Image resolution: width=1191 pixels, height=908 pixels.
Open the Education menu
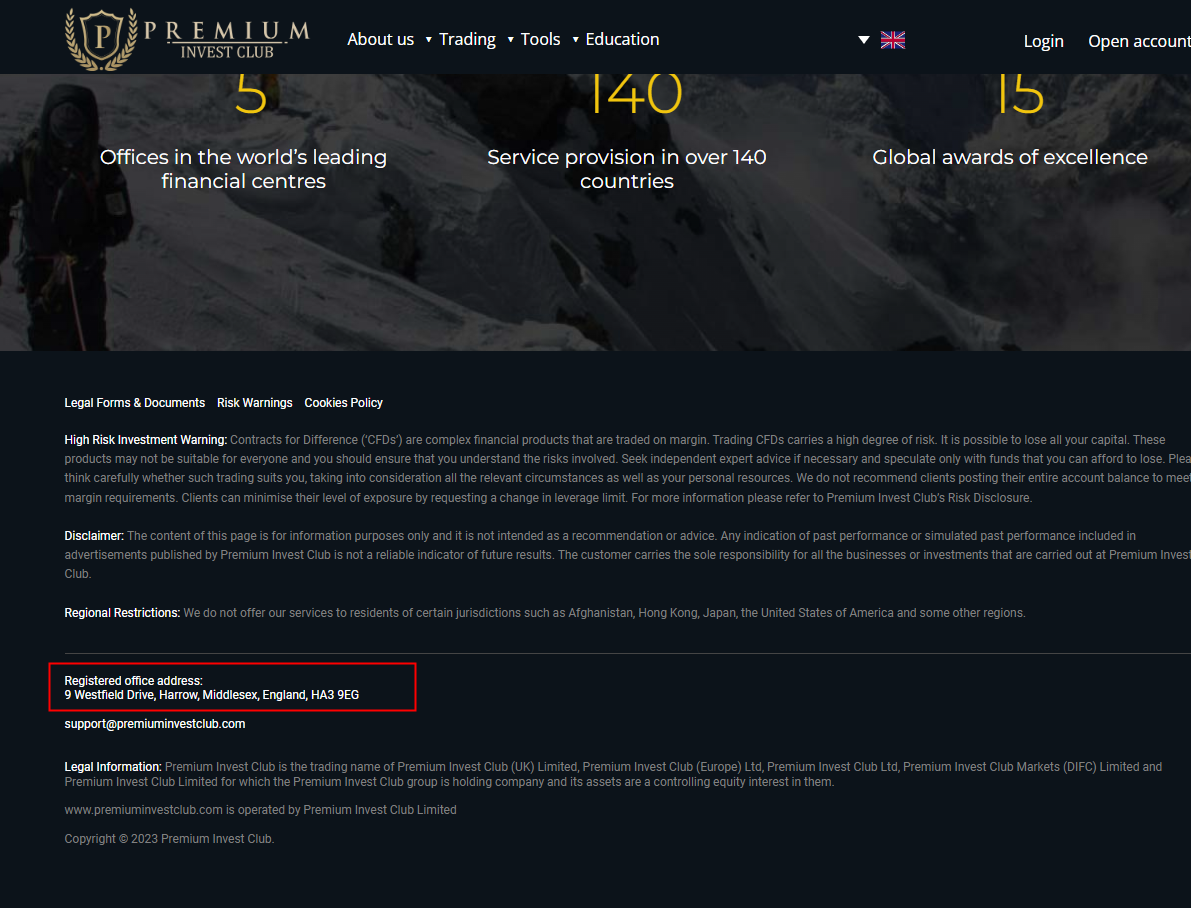point(622,40)
